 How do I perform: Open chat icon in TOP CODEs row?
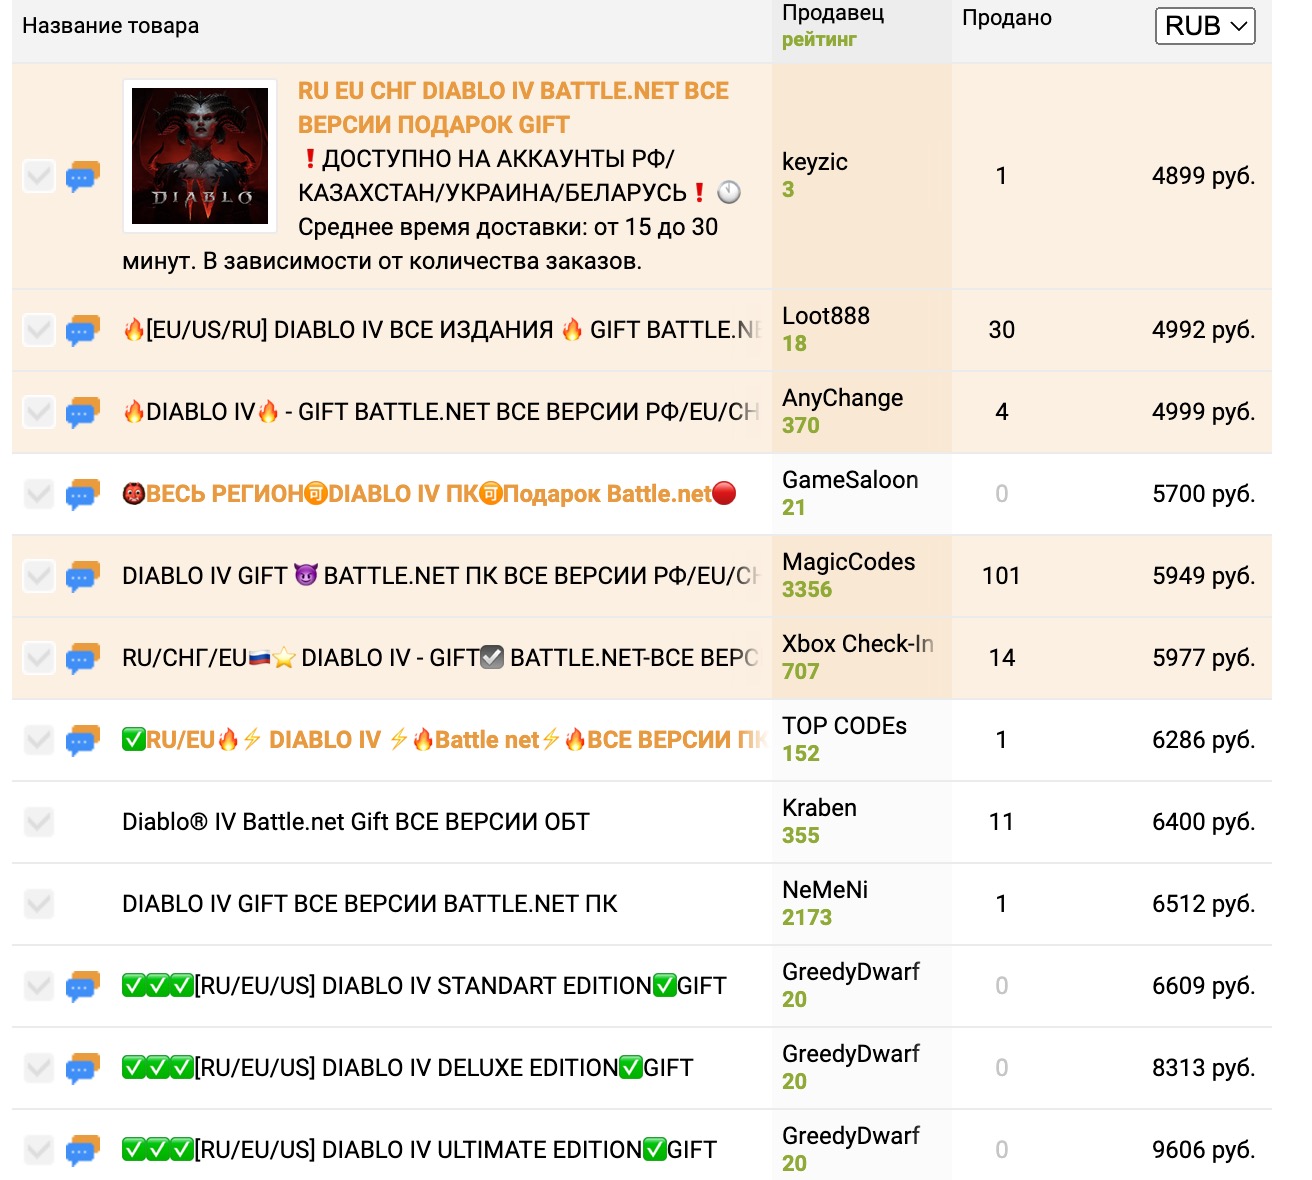coord(83,740)
